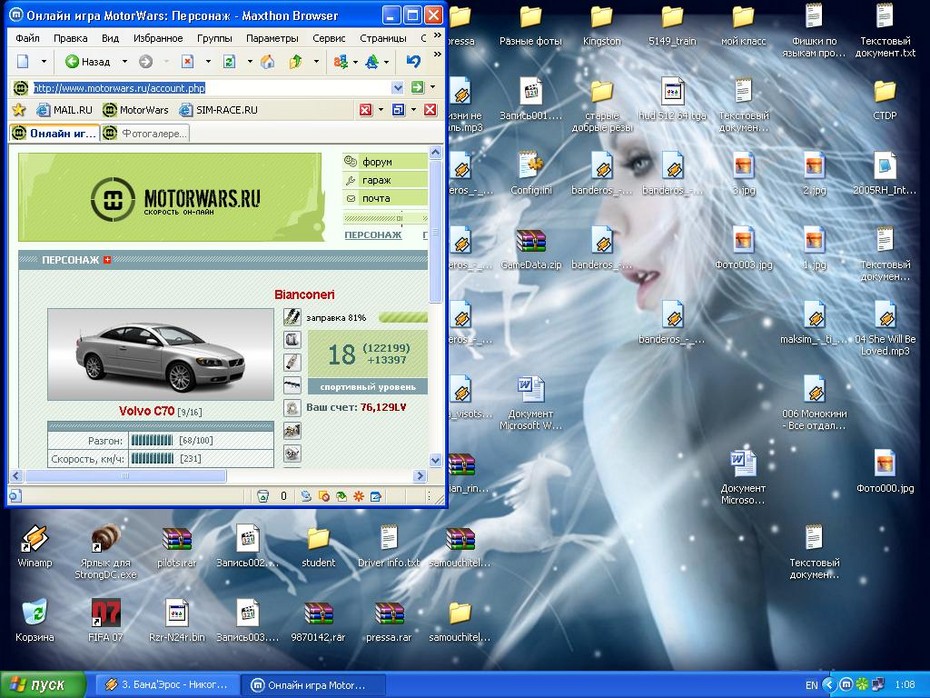Click the заправка fuel progress bar

pos(403,318)
